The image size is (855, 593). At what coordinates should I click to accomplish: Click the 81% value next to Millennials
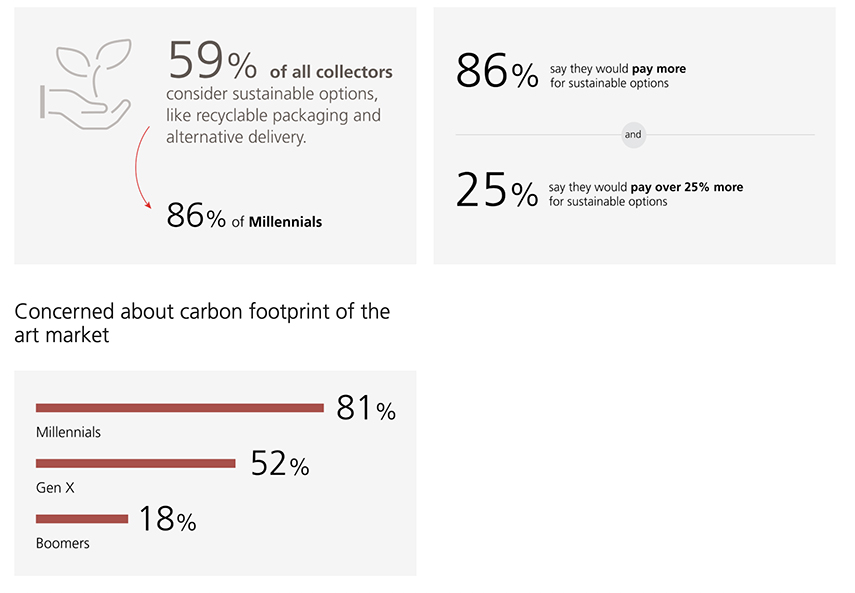pyautogui.click(x=366, y=408)
